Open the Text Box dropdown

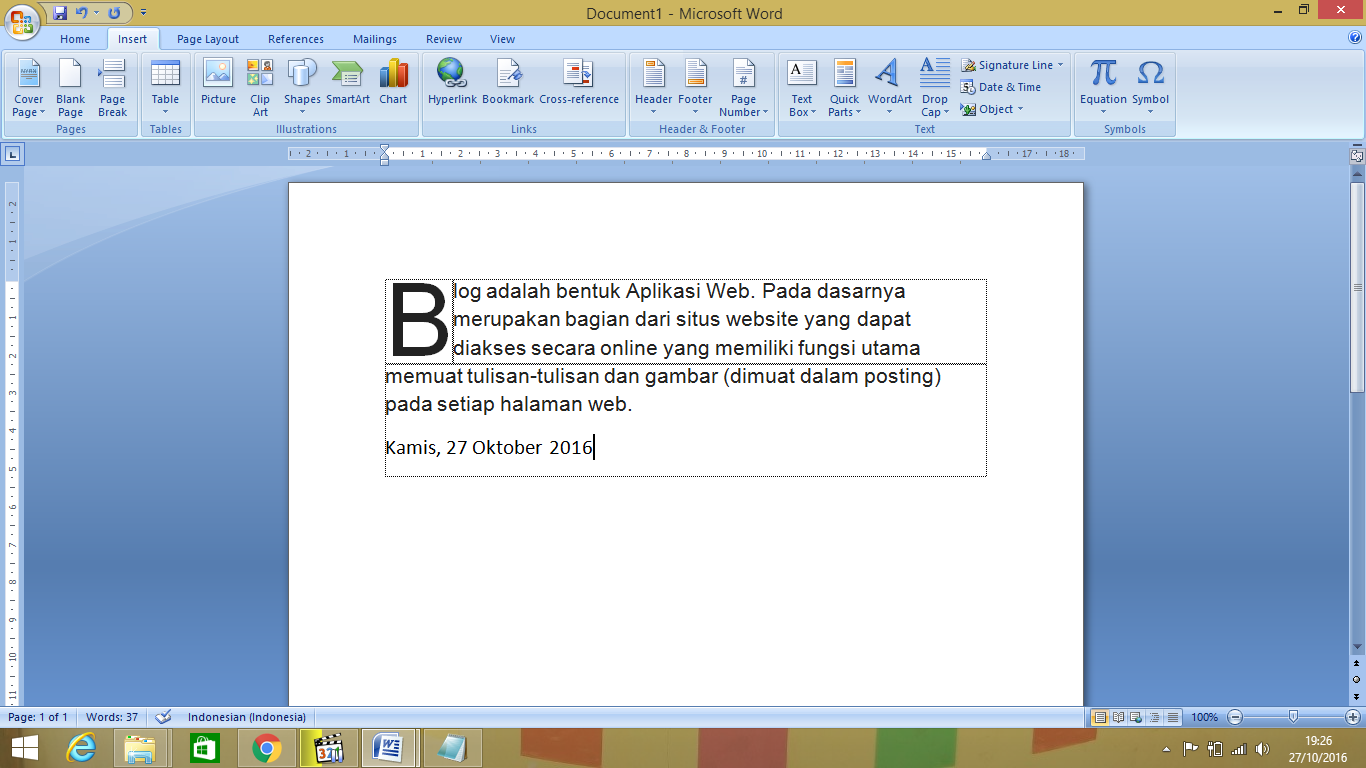pos(802,88)
